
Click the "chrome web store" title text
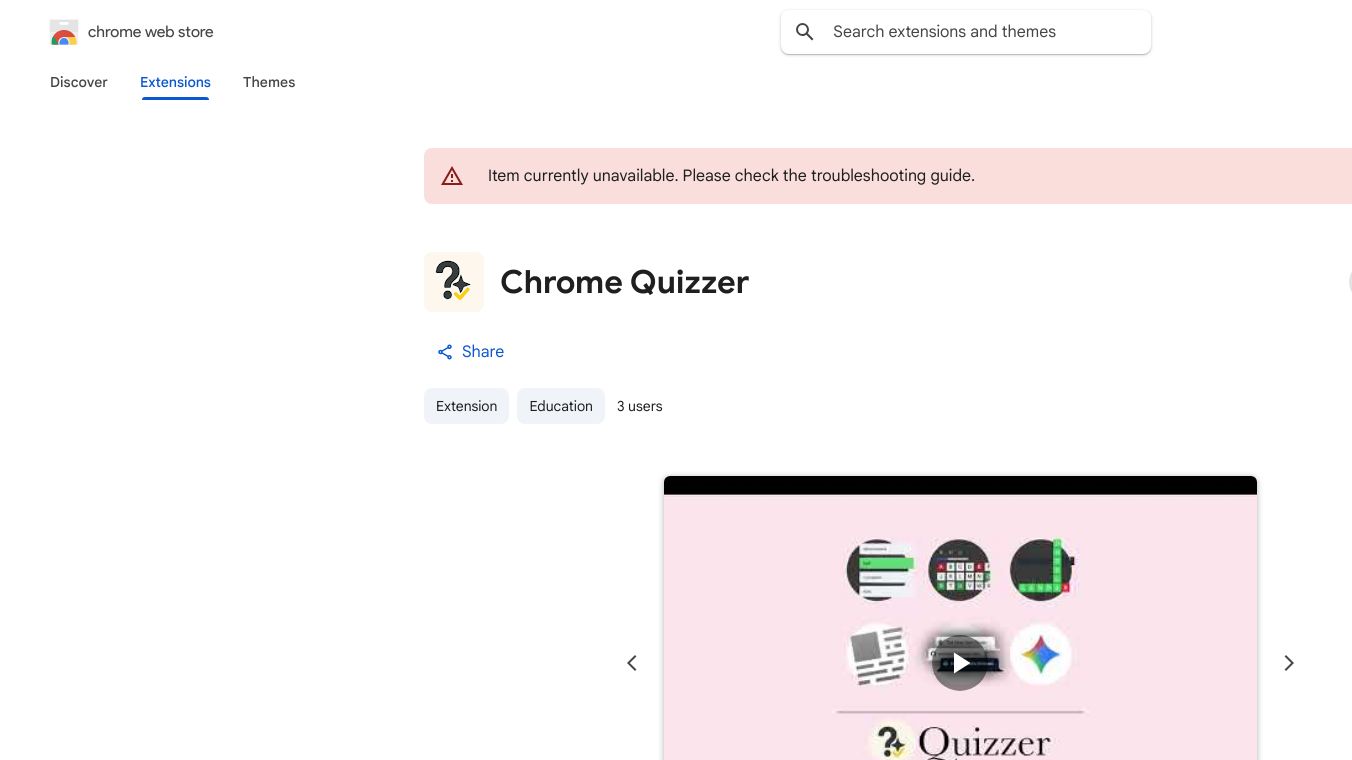(x=151, y=32)
